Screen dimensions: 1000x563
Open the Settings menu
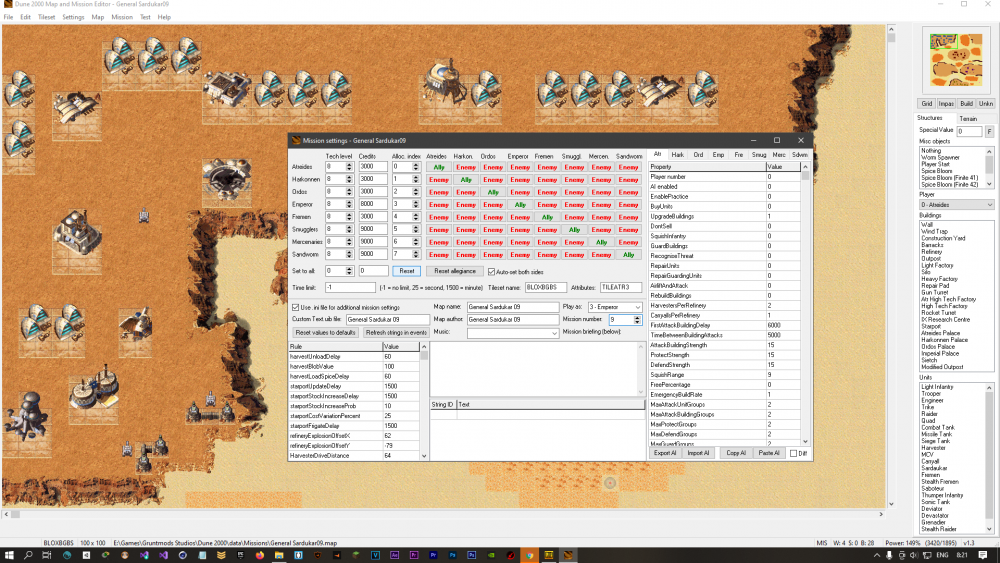[x=73, y=17]
